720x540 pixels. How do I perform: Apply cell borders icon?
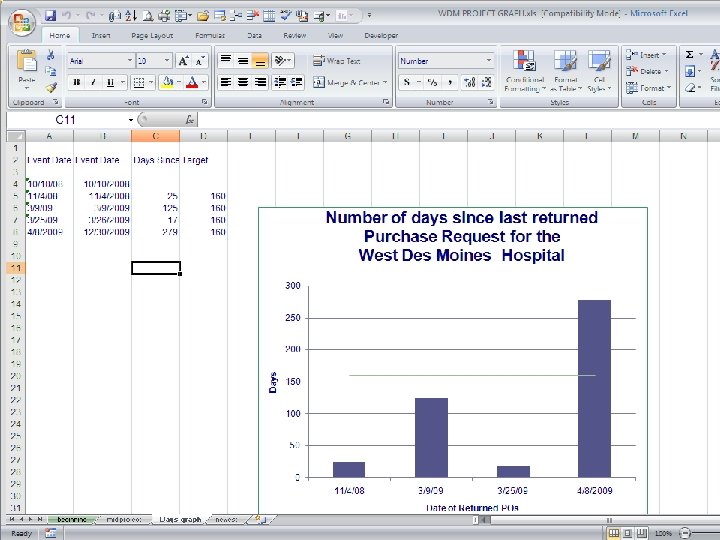click(139, 82)
